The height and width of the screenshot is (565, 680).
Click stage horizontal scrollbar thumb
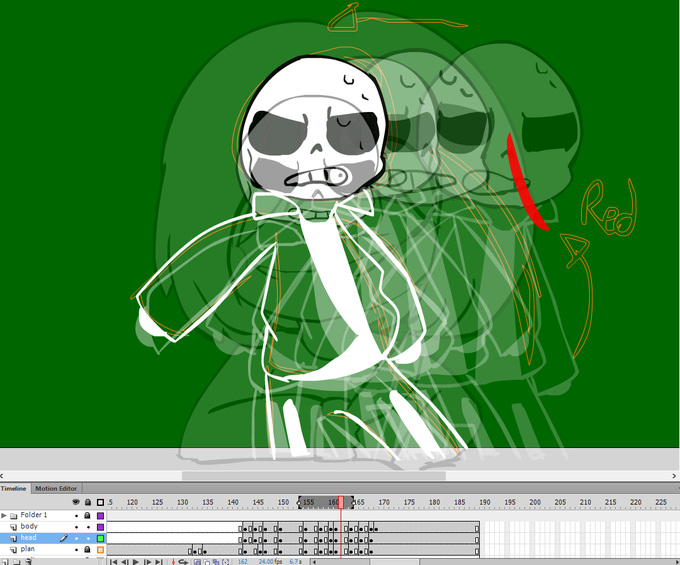click(314, 476)
